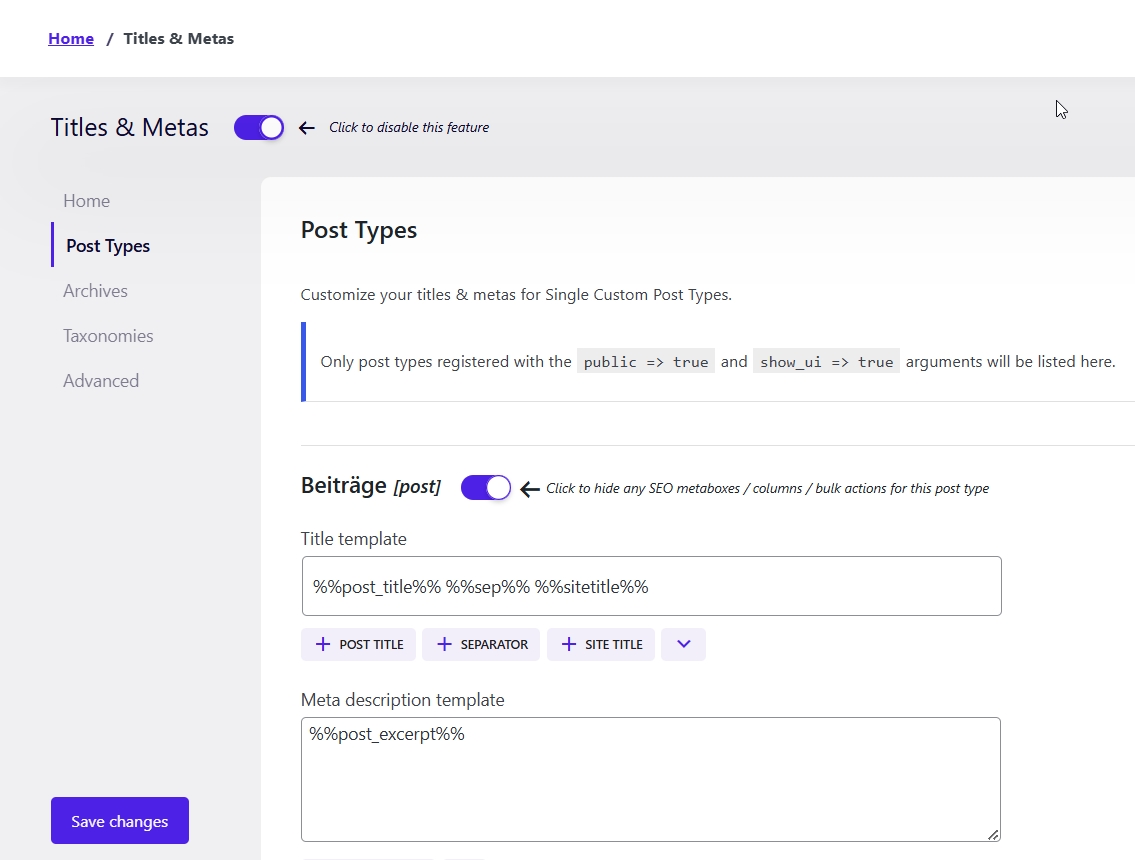Disable the Titles & Metas feature toggle
Screen dimensions: 1135x860
click(x=259, y=128)
